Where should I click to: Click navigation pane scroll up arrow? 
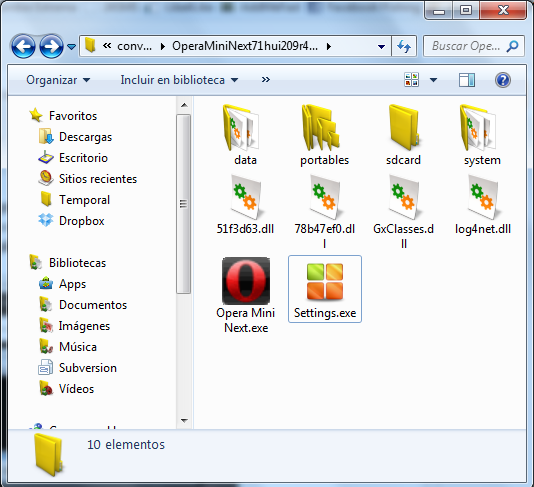coord(184,105)
